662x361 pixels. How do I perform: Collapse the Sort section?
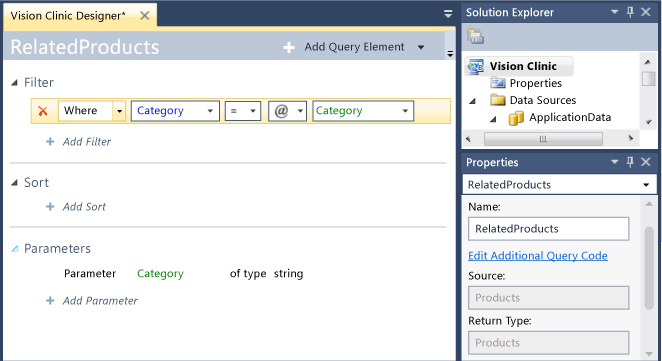tap(15, 183)
